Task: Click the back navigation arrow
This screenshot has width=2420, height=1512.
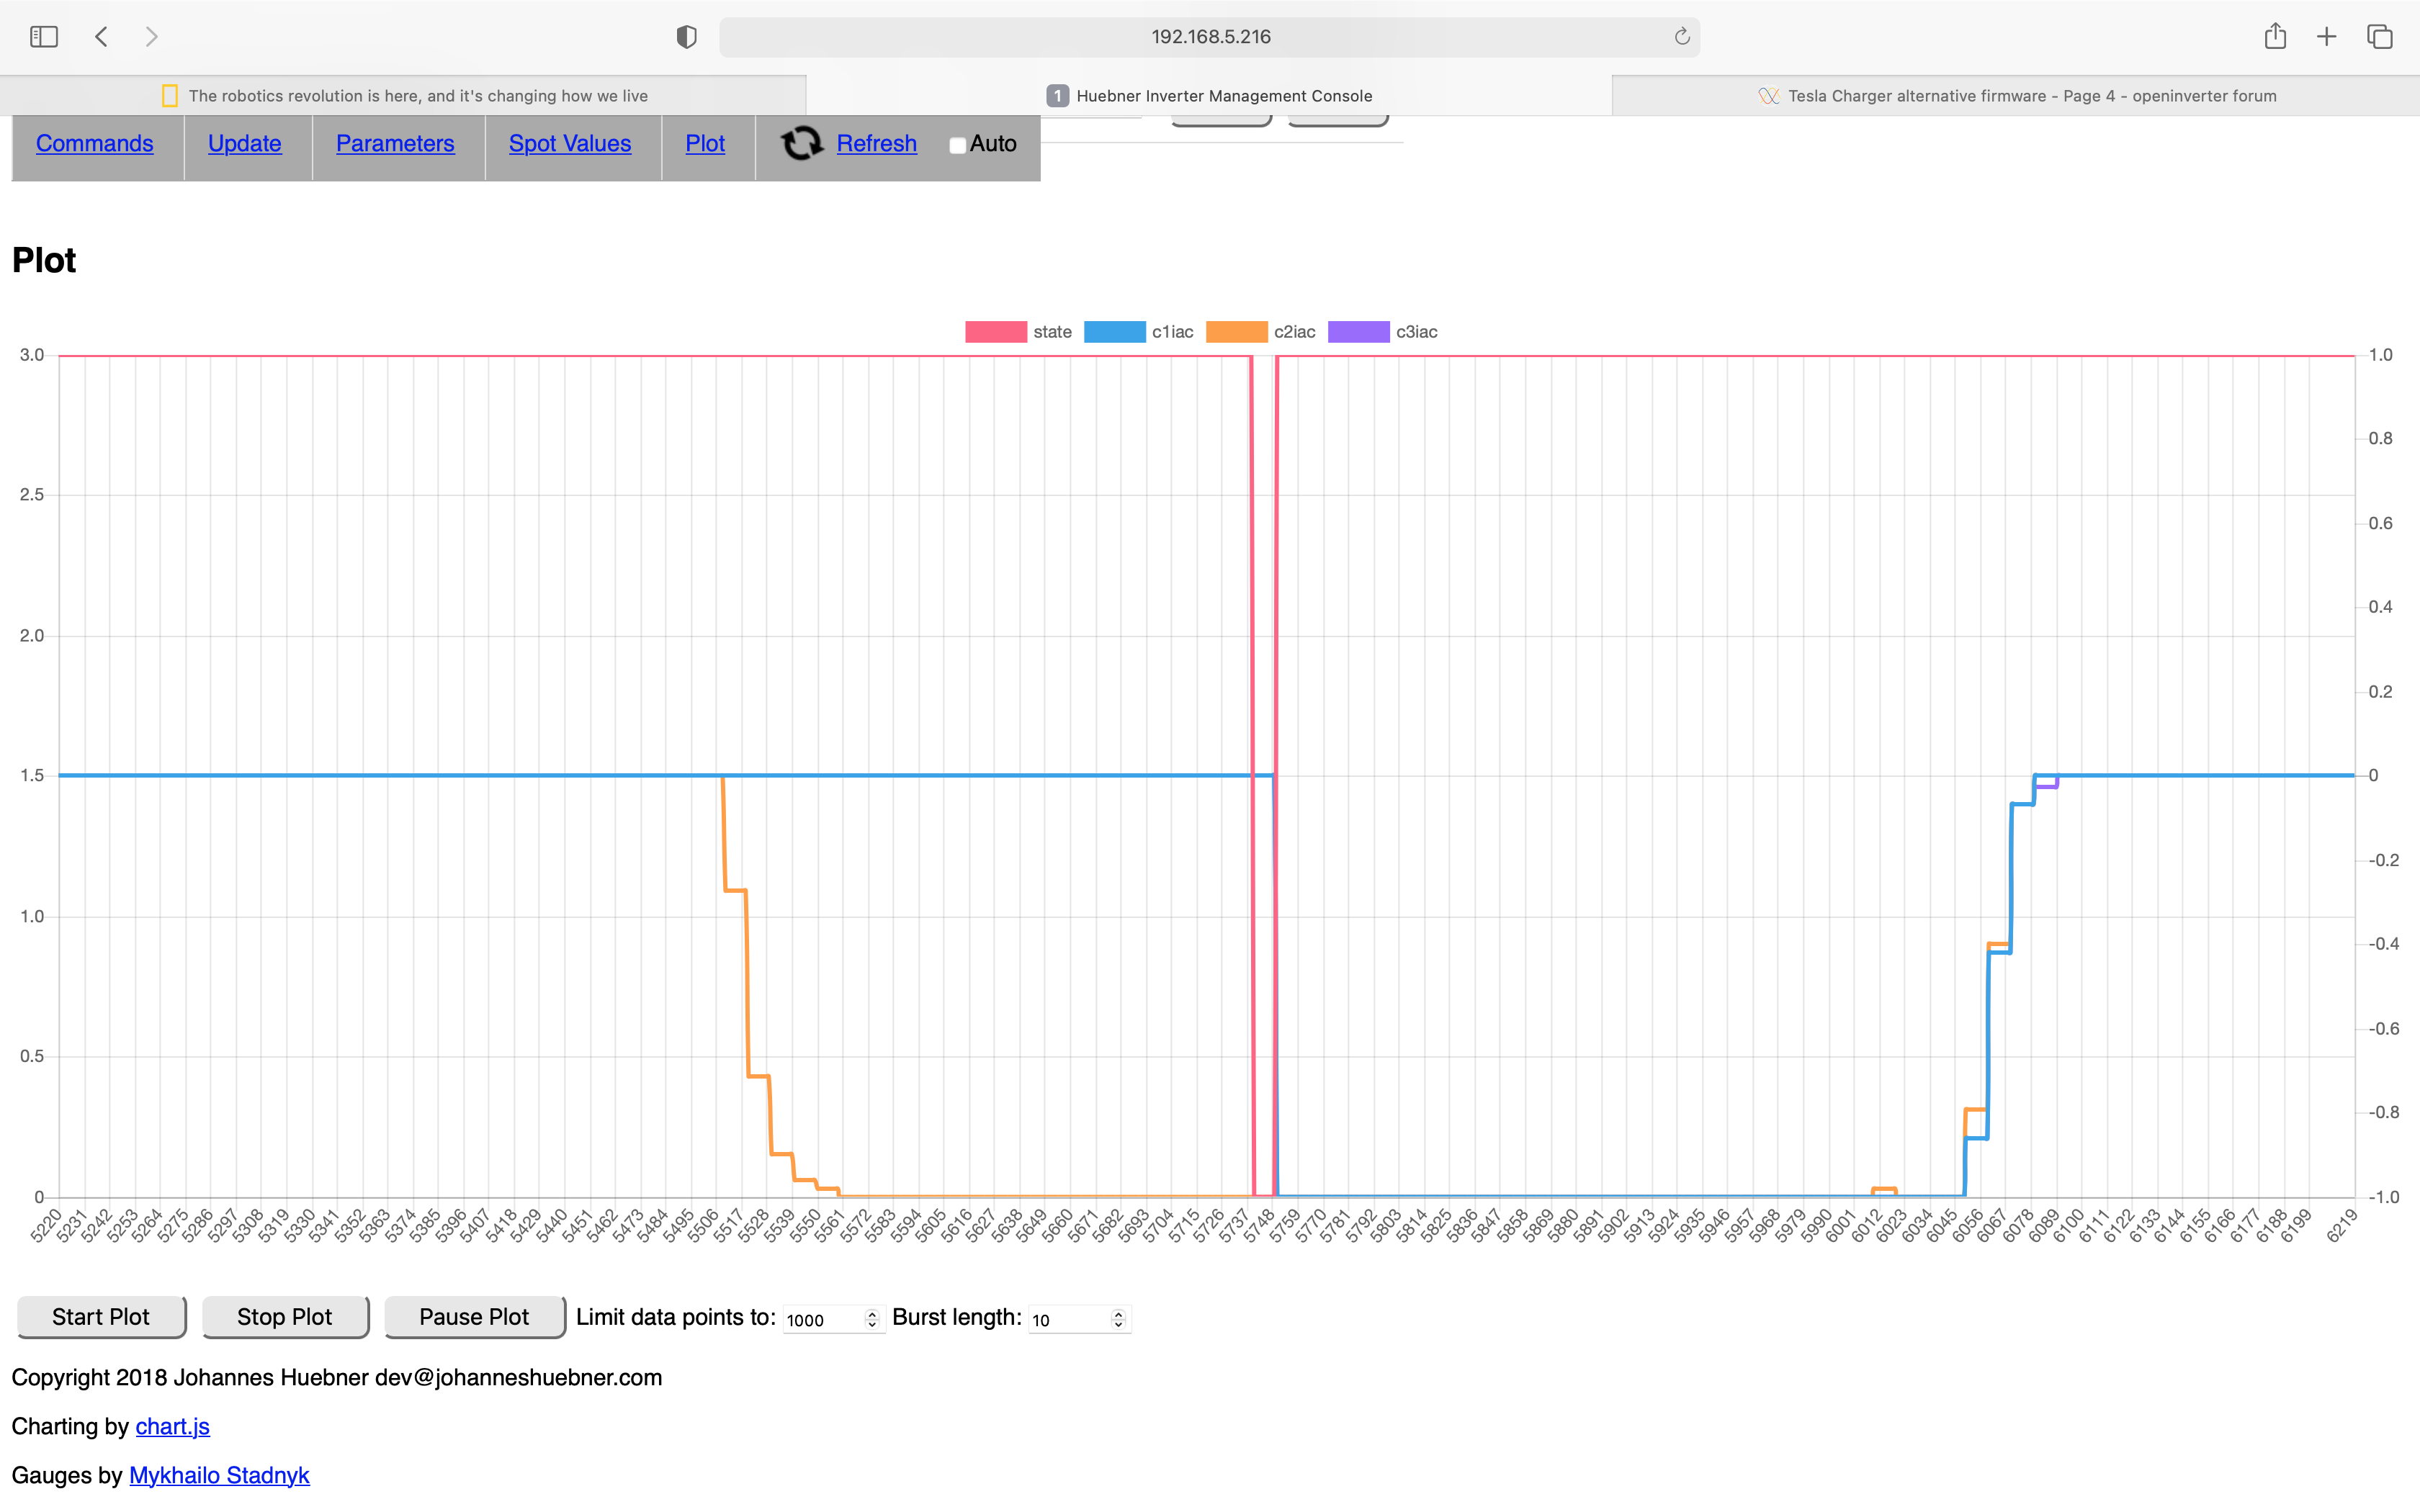Action: pos(101,37)
